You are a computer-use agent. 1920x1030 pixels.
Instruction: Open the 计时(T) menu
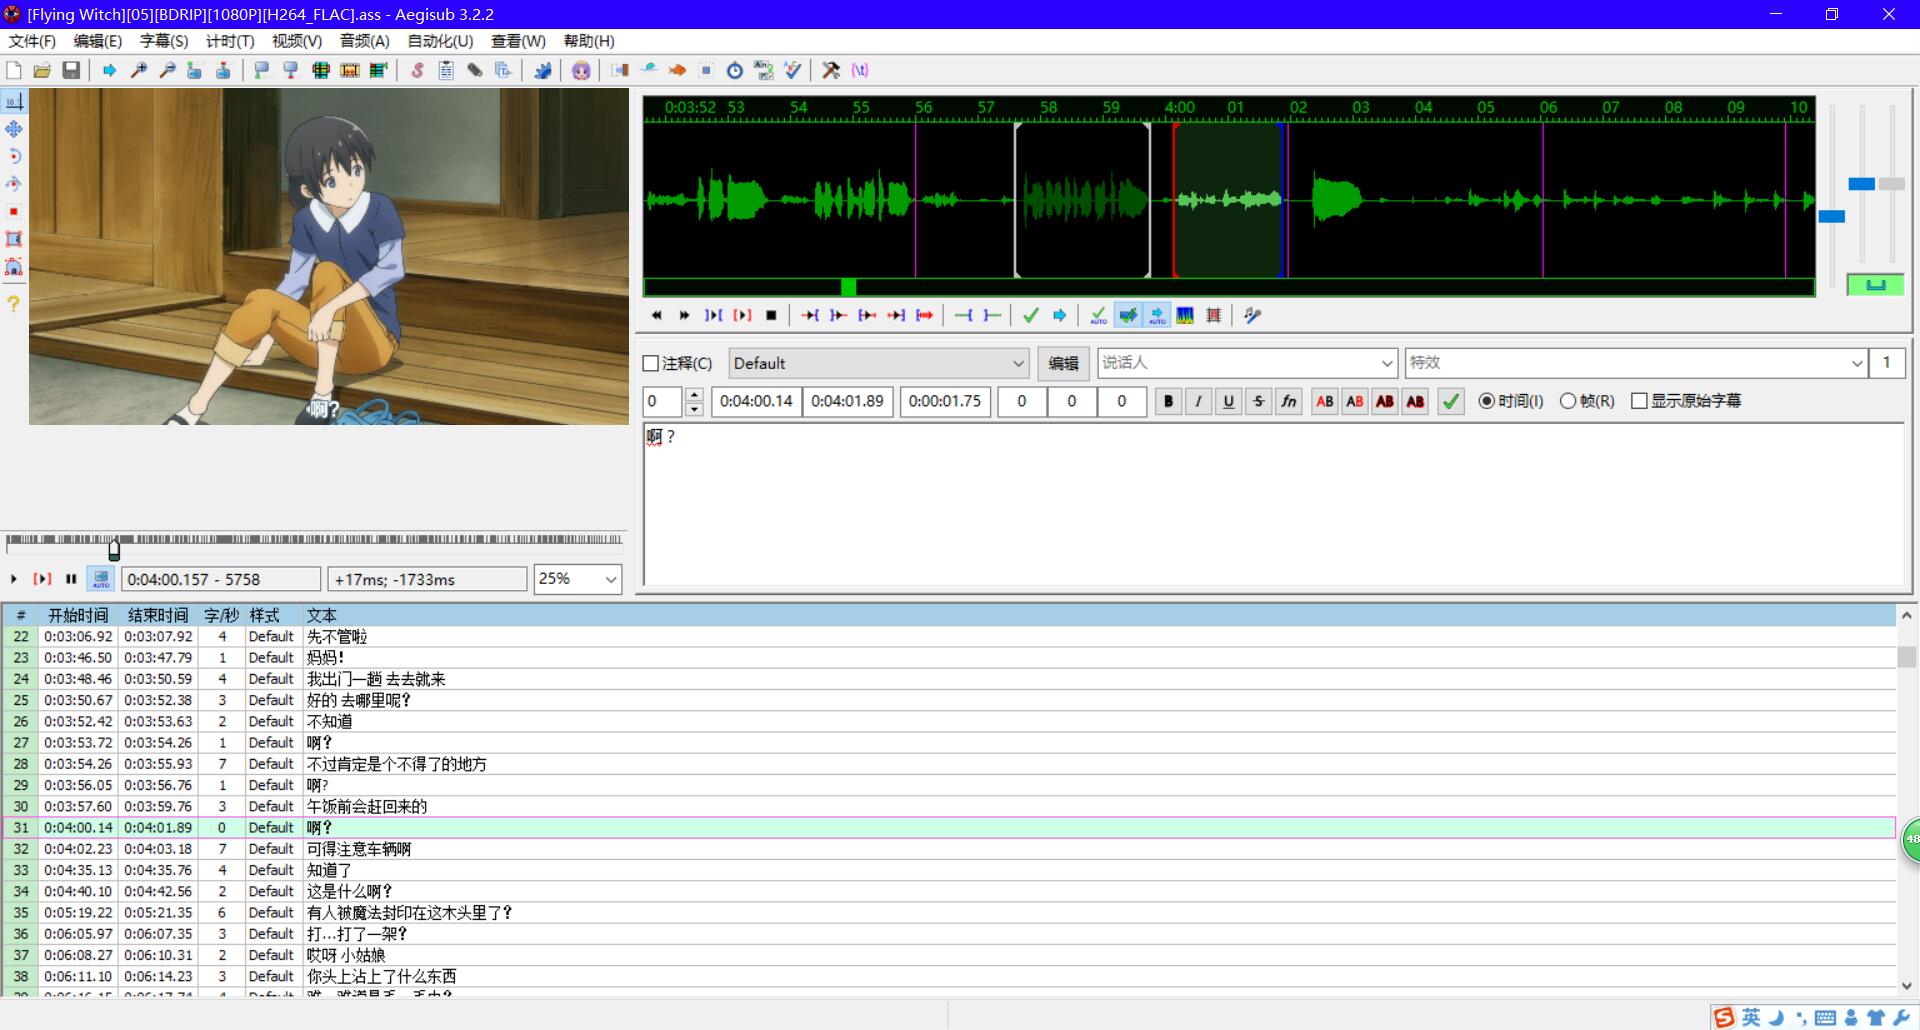230,41
